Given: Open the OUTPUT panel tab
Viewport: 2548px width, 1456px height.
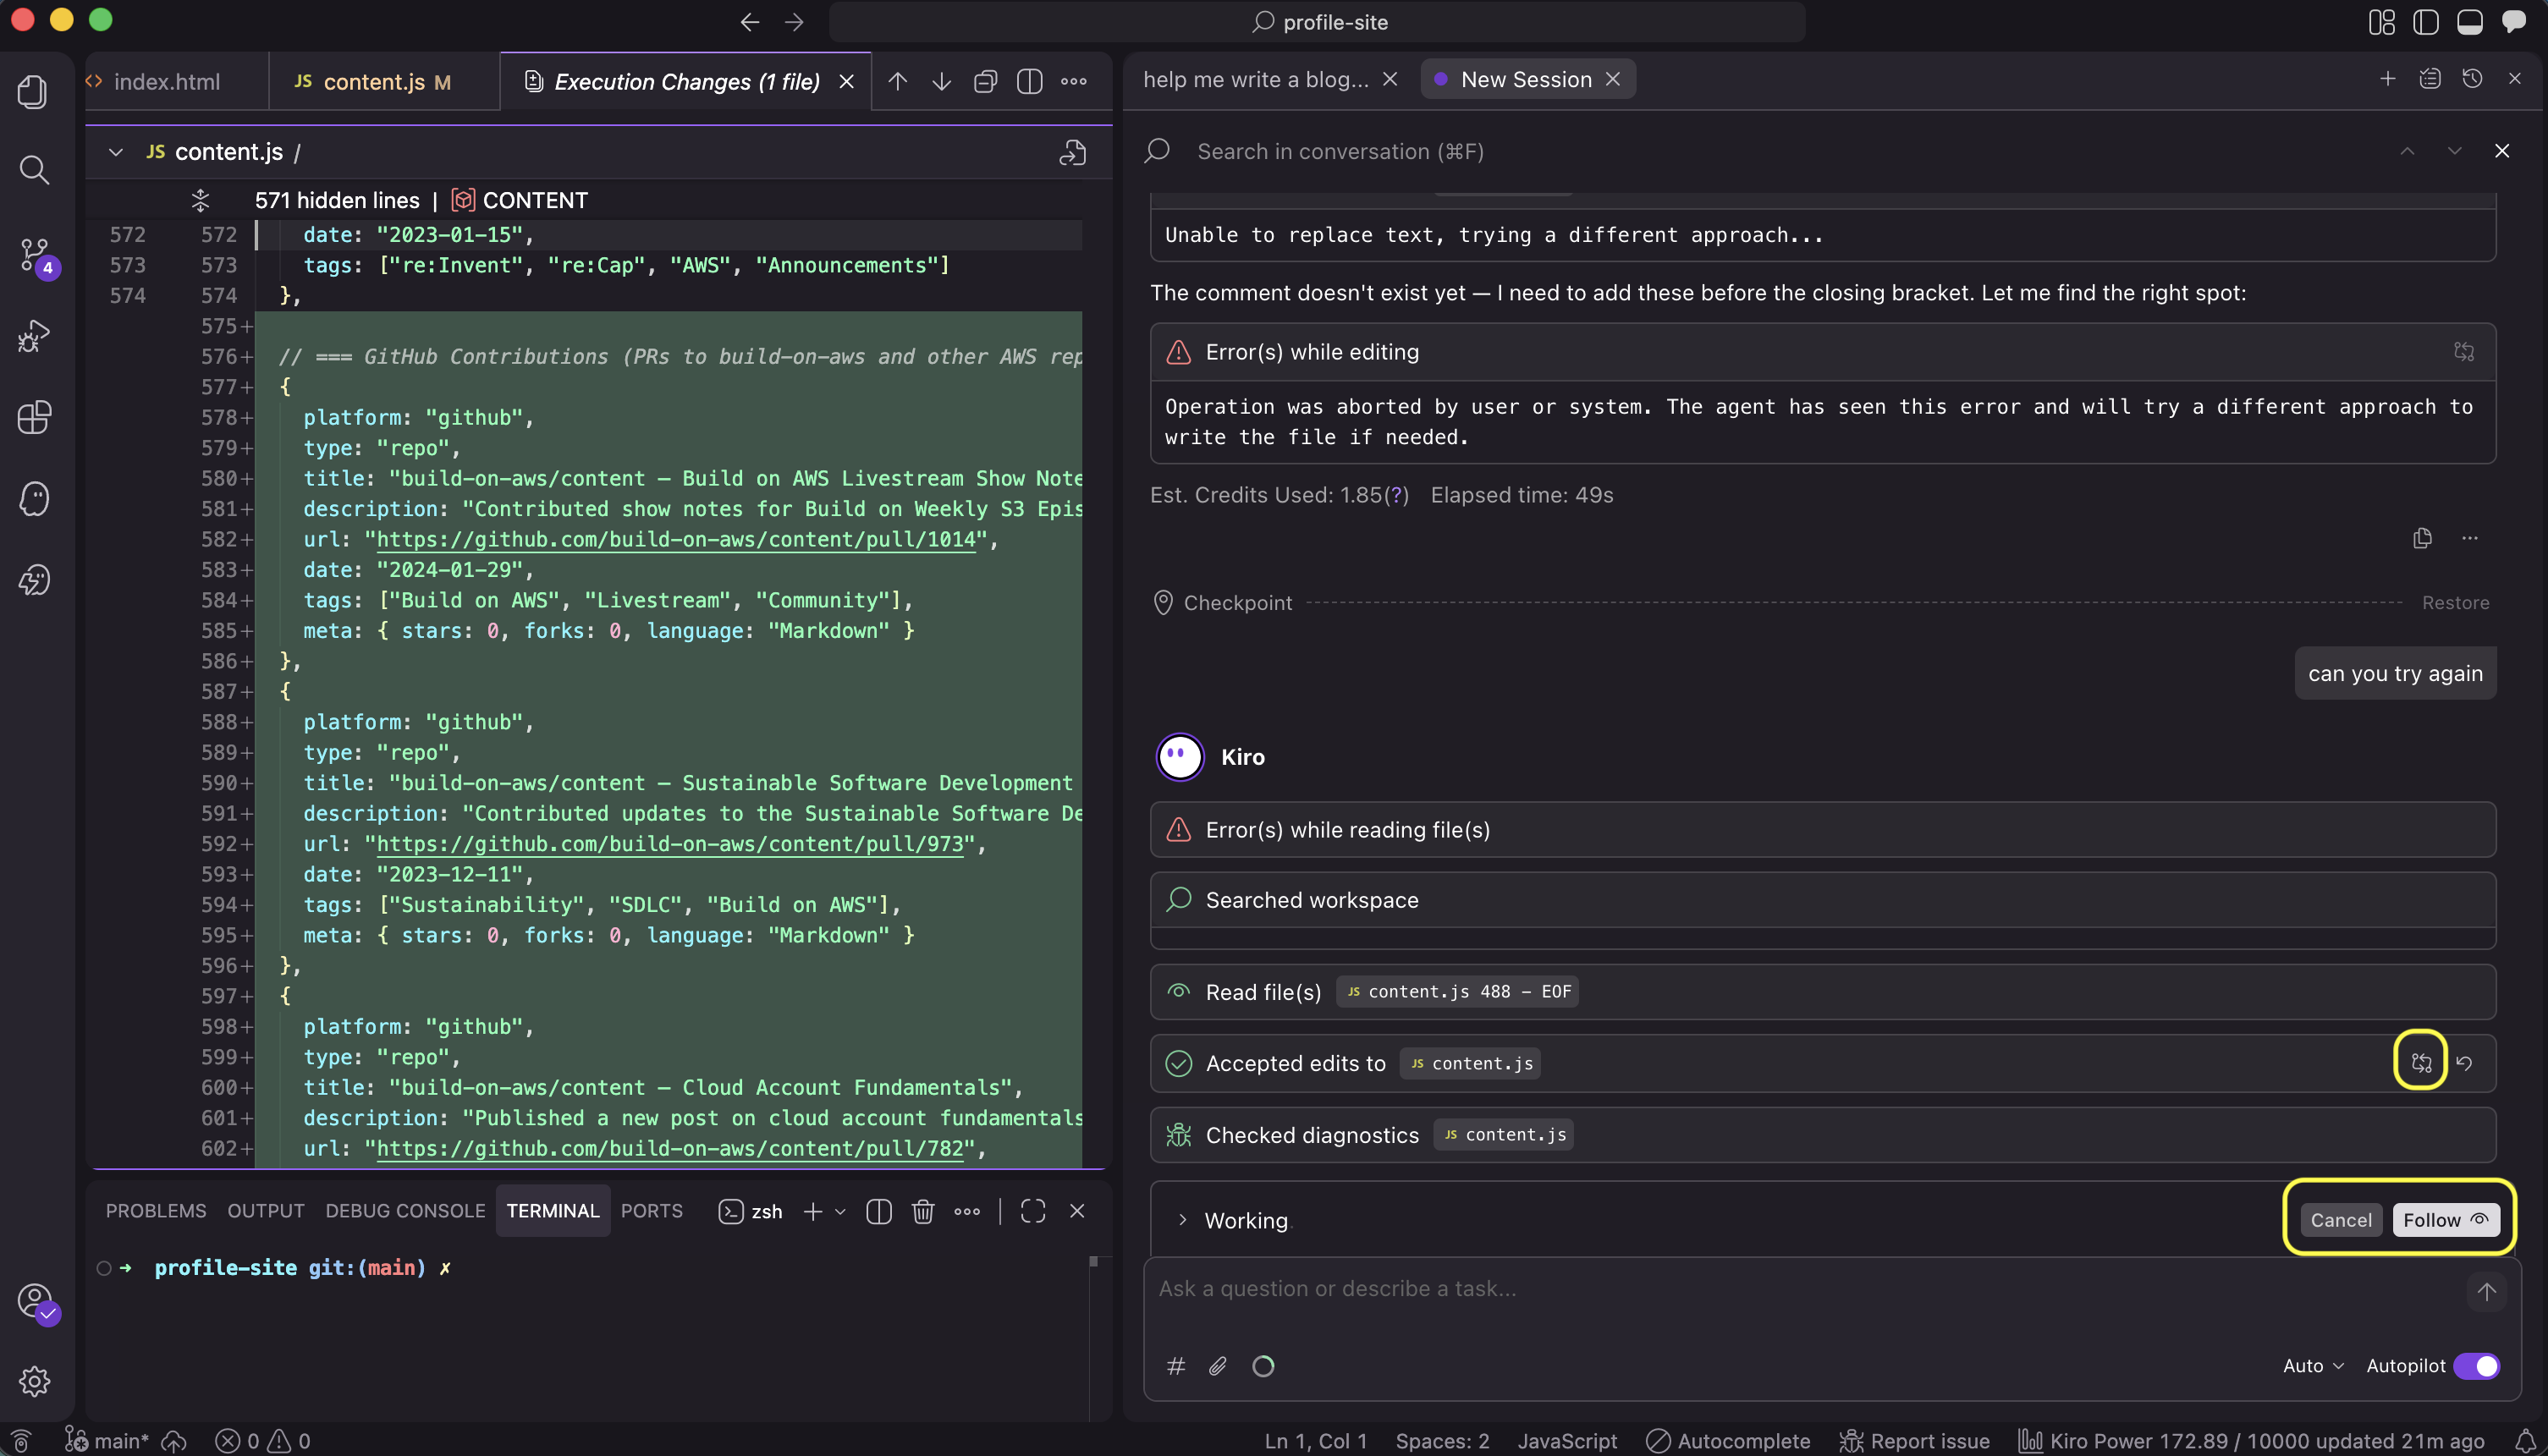Looking at the screenshot, I should 266,1211.
